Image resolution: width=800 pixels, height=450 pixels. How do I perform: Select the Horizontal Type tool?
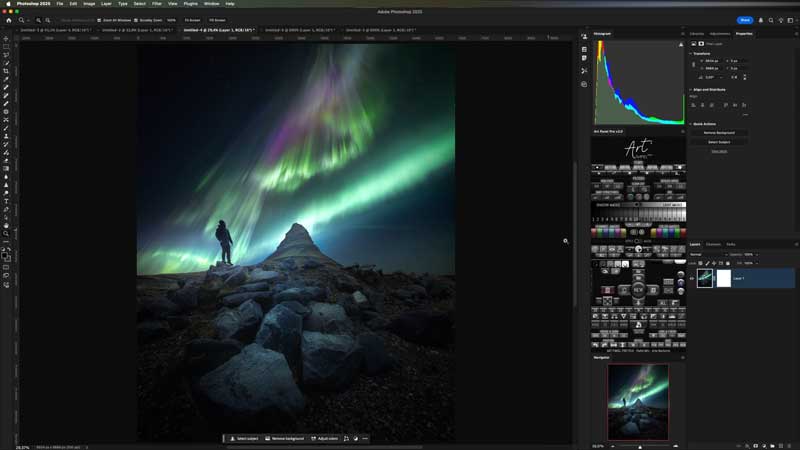click(x=6, y=201)
